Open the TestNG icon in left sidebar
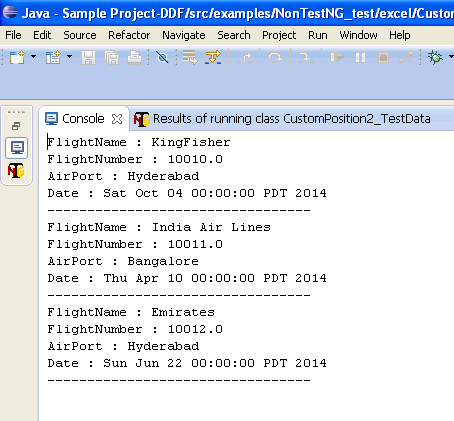 point(16,171)
